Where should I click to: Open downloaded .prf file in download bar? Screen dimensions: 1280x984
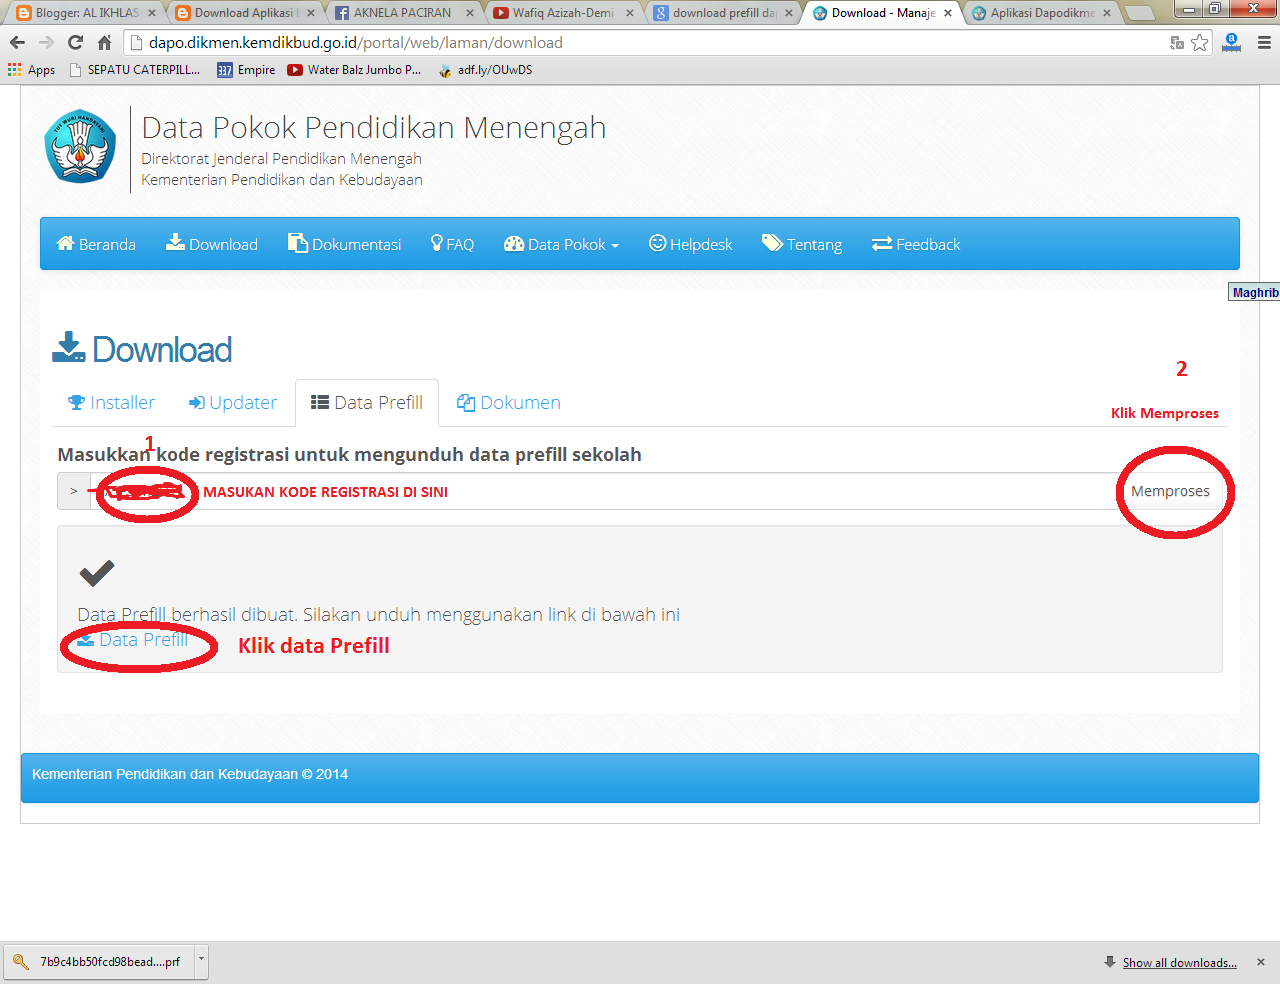pyautogui.click(x=99, y=962)
